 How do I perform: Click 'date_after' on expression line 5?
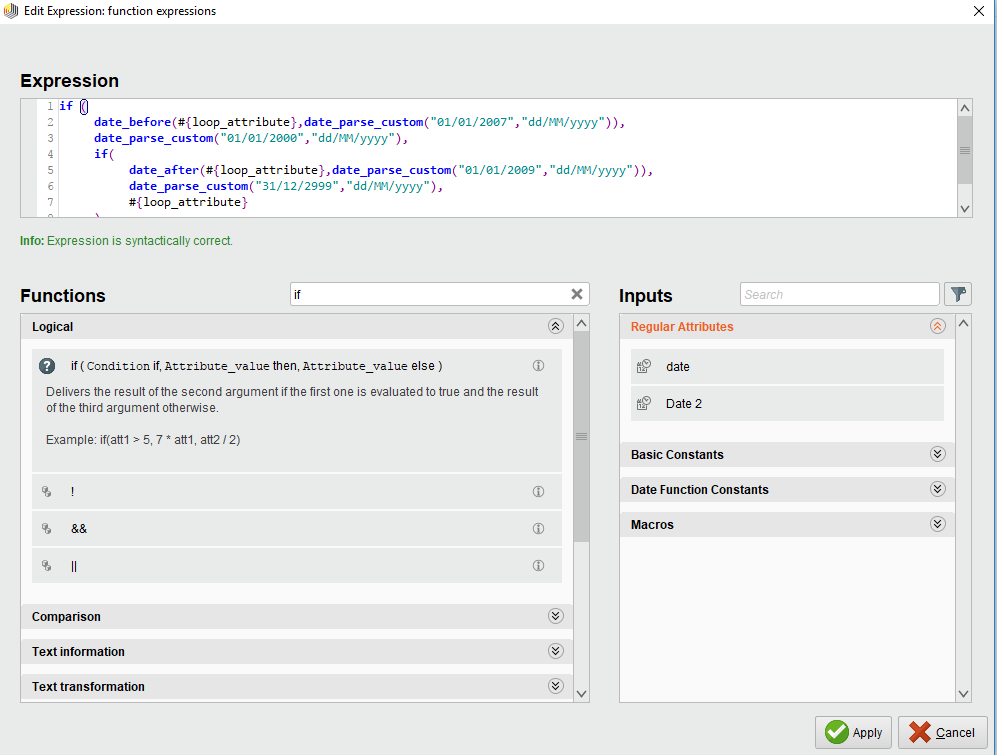tap(164, 170)
